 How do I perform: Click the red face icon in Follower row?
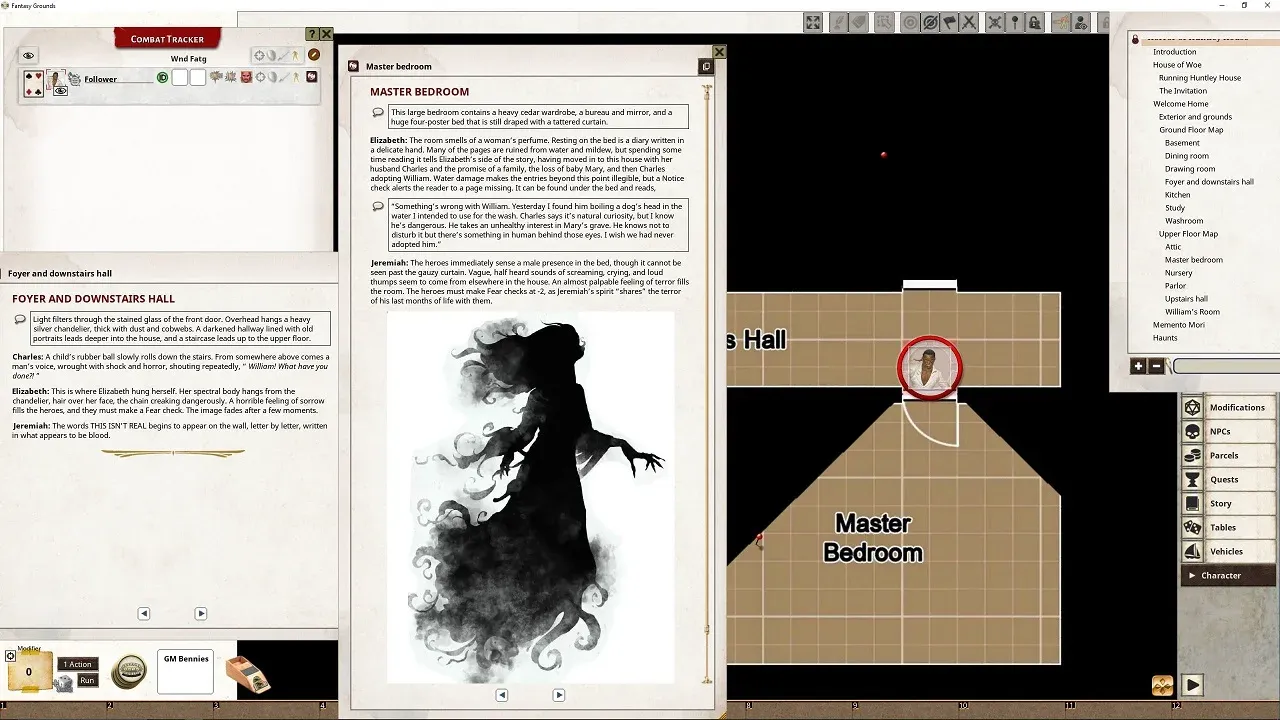tap(246, 77)
